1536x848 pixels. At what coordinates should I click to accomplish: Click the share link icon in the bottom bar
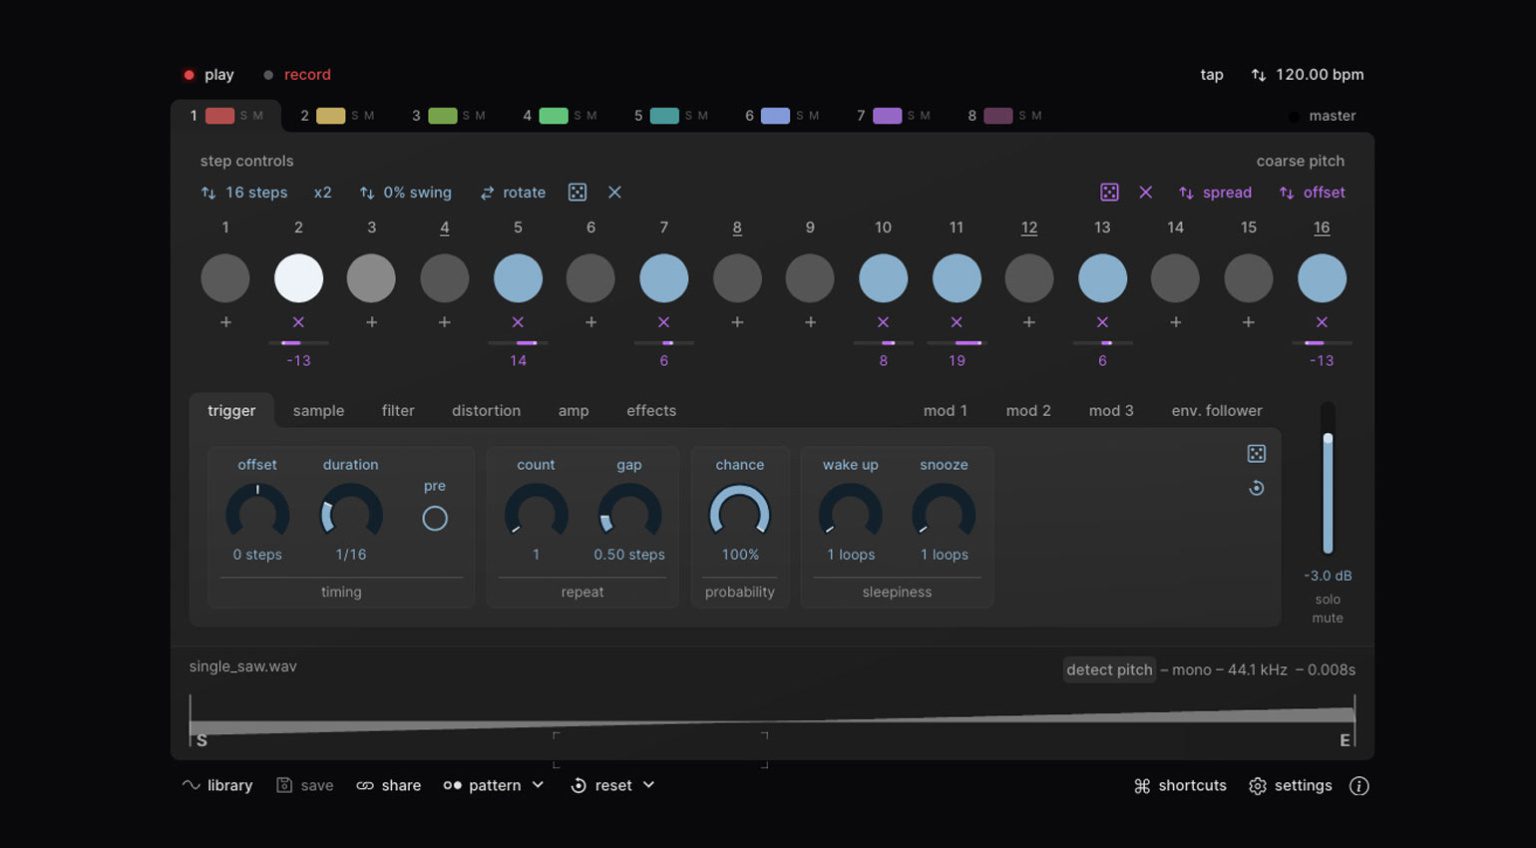(366, 785)
